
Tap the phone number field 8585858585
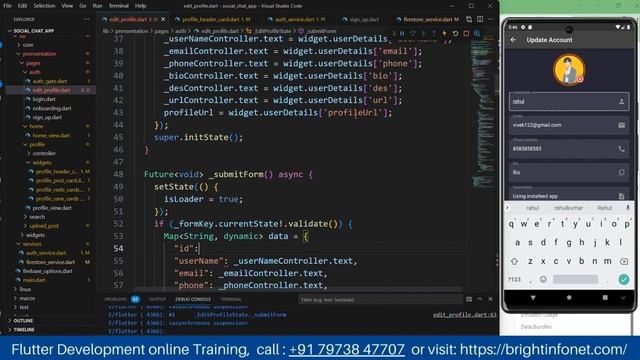click(569, 149)
